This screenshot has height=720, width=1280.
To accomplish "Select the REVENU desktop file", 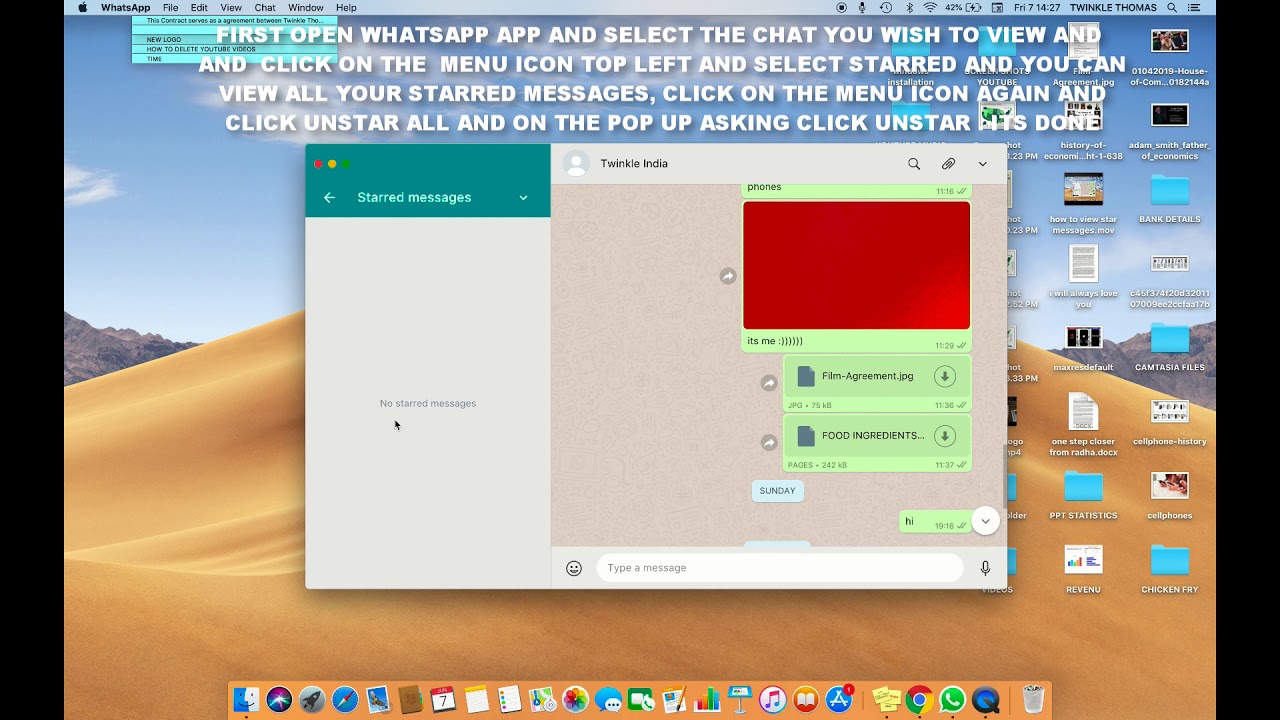I will coord(1083,568).
